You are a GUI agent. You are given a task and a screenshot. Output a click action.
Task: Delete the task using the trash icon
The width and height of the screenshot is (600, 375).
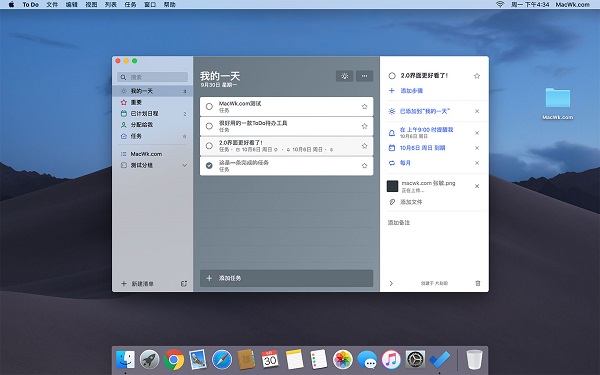pyautogui.click(x=478, y=284)
